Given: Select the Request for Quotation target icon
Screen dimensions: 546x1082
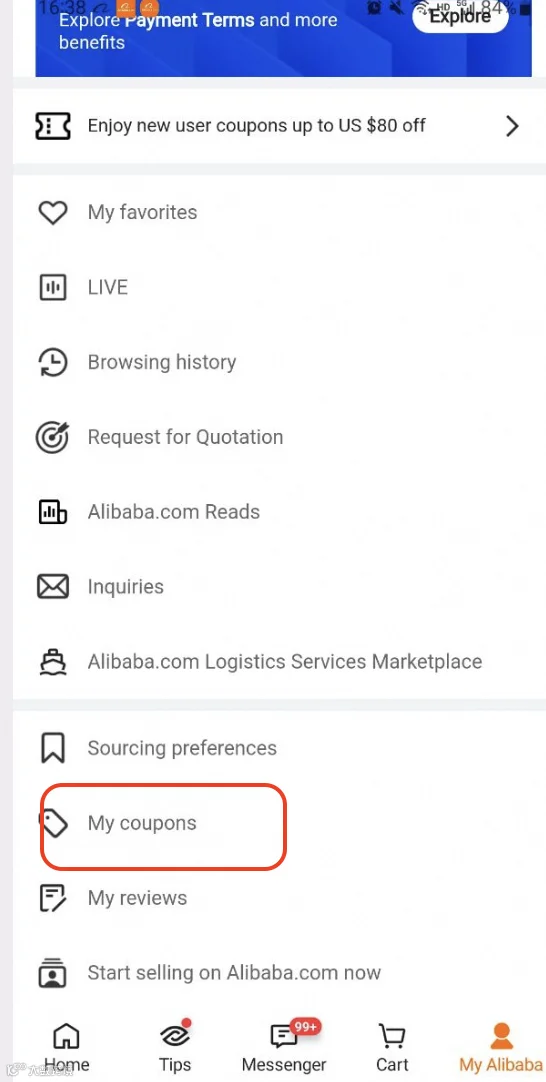Looking at the screenshot, I should (52, 437).
